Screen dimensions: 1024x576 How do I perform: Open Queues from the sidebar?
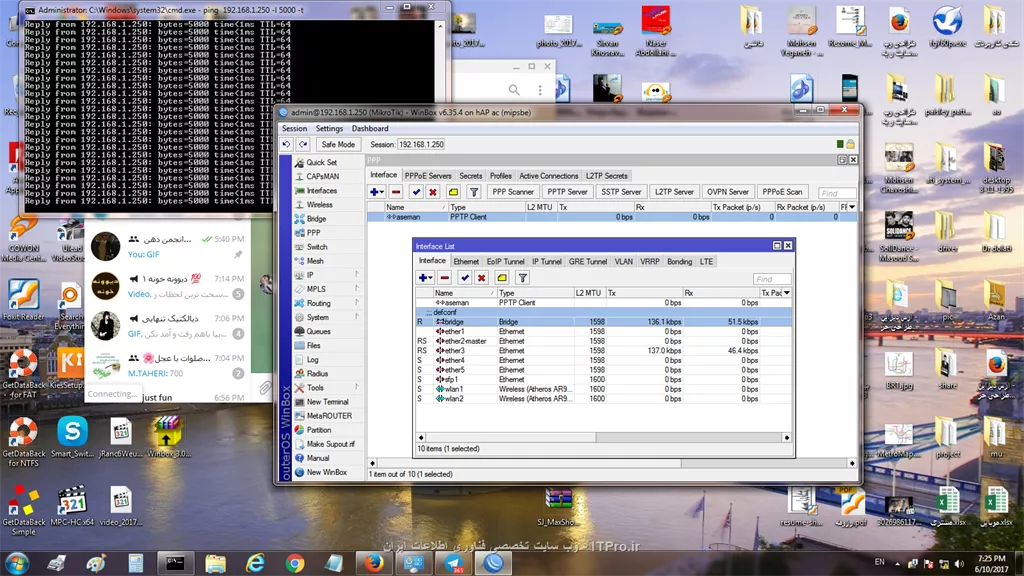coord(318,331)
